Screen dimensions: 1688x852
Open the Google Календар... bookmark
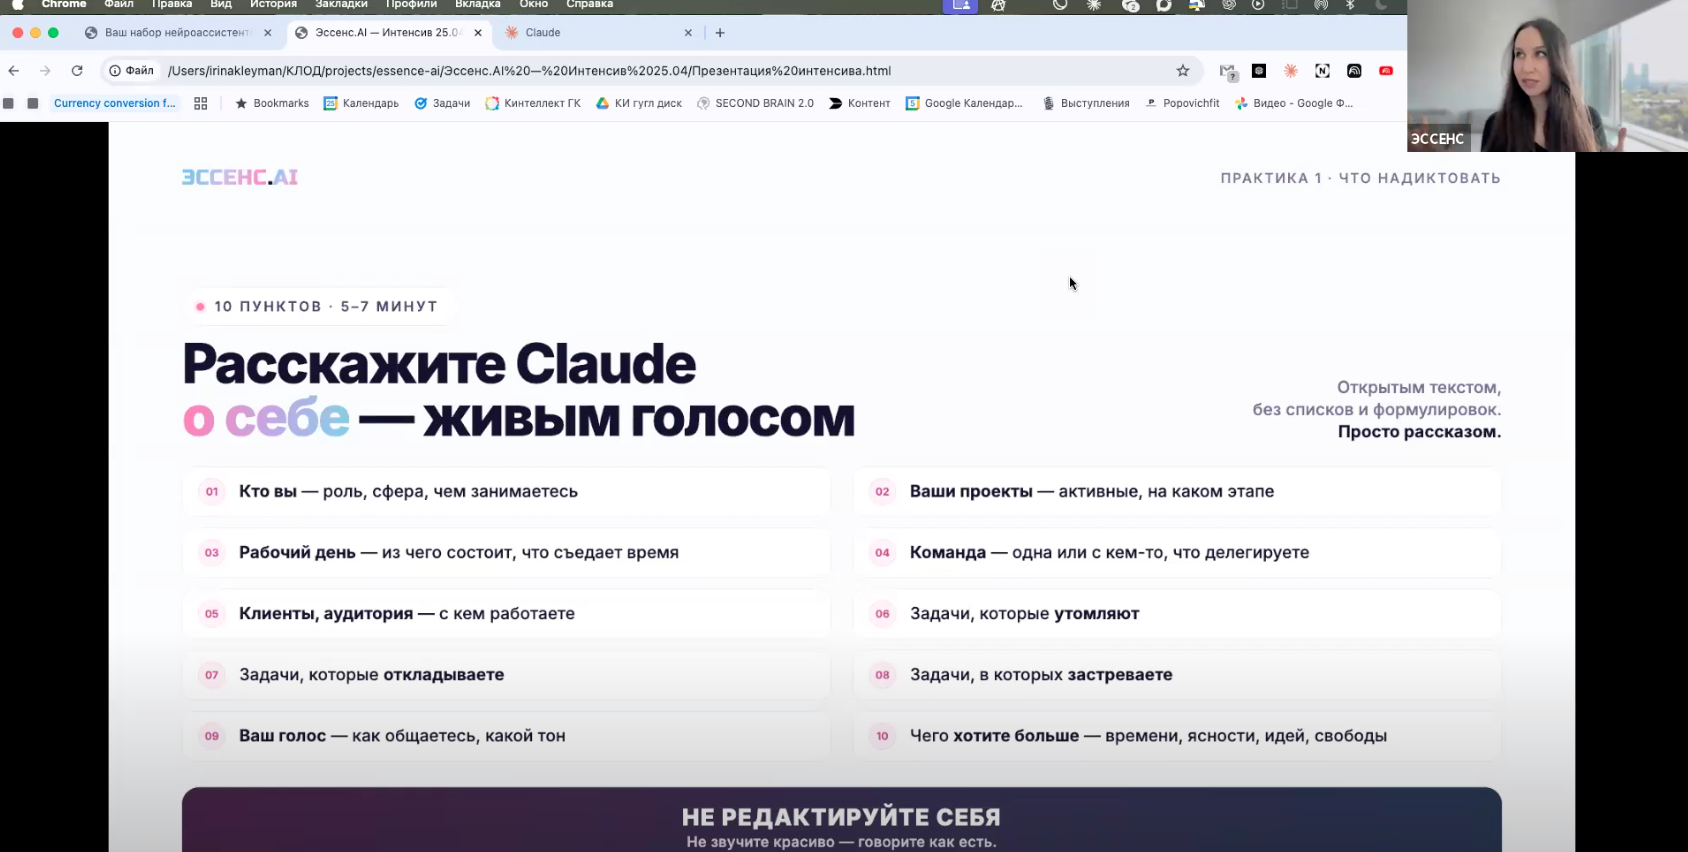click(964, 103)
